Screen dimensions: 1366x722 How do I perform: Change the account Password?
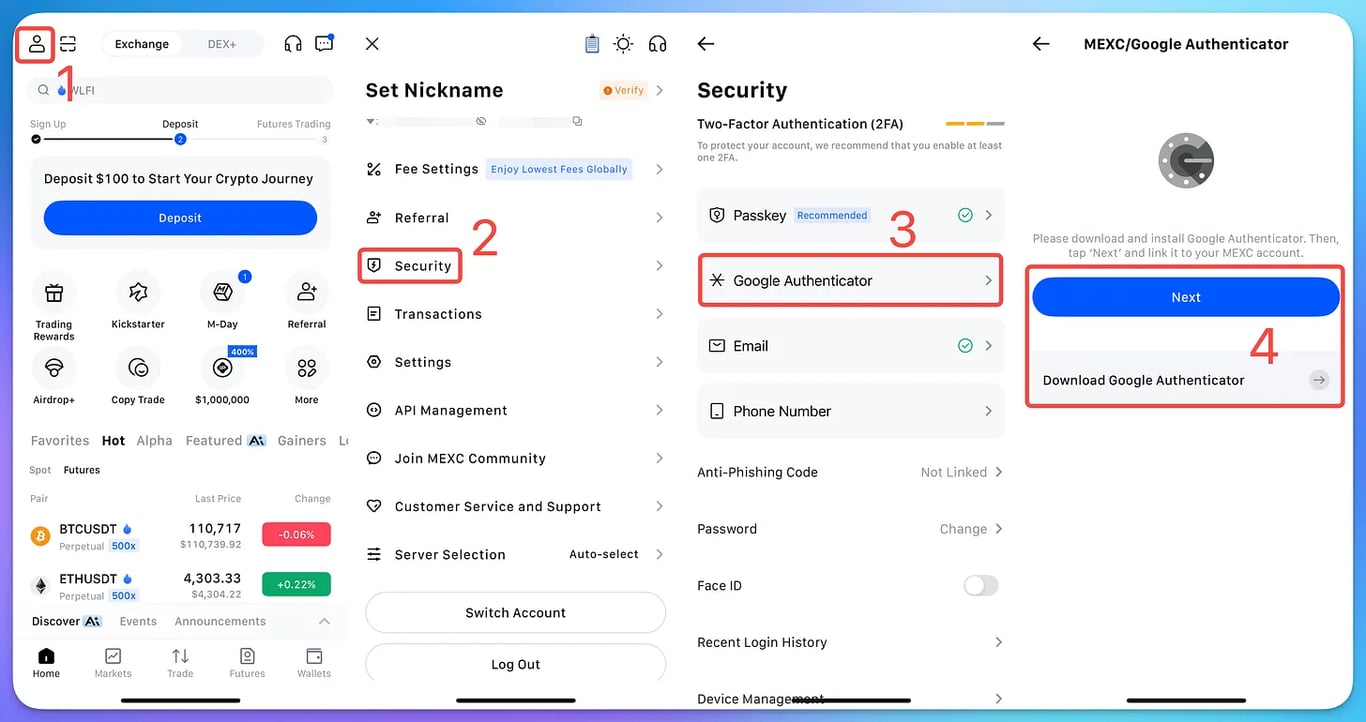pos(850,529)
